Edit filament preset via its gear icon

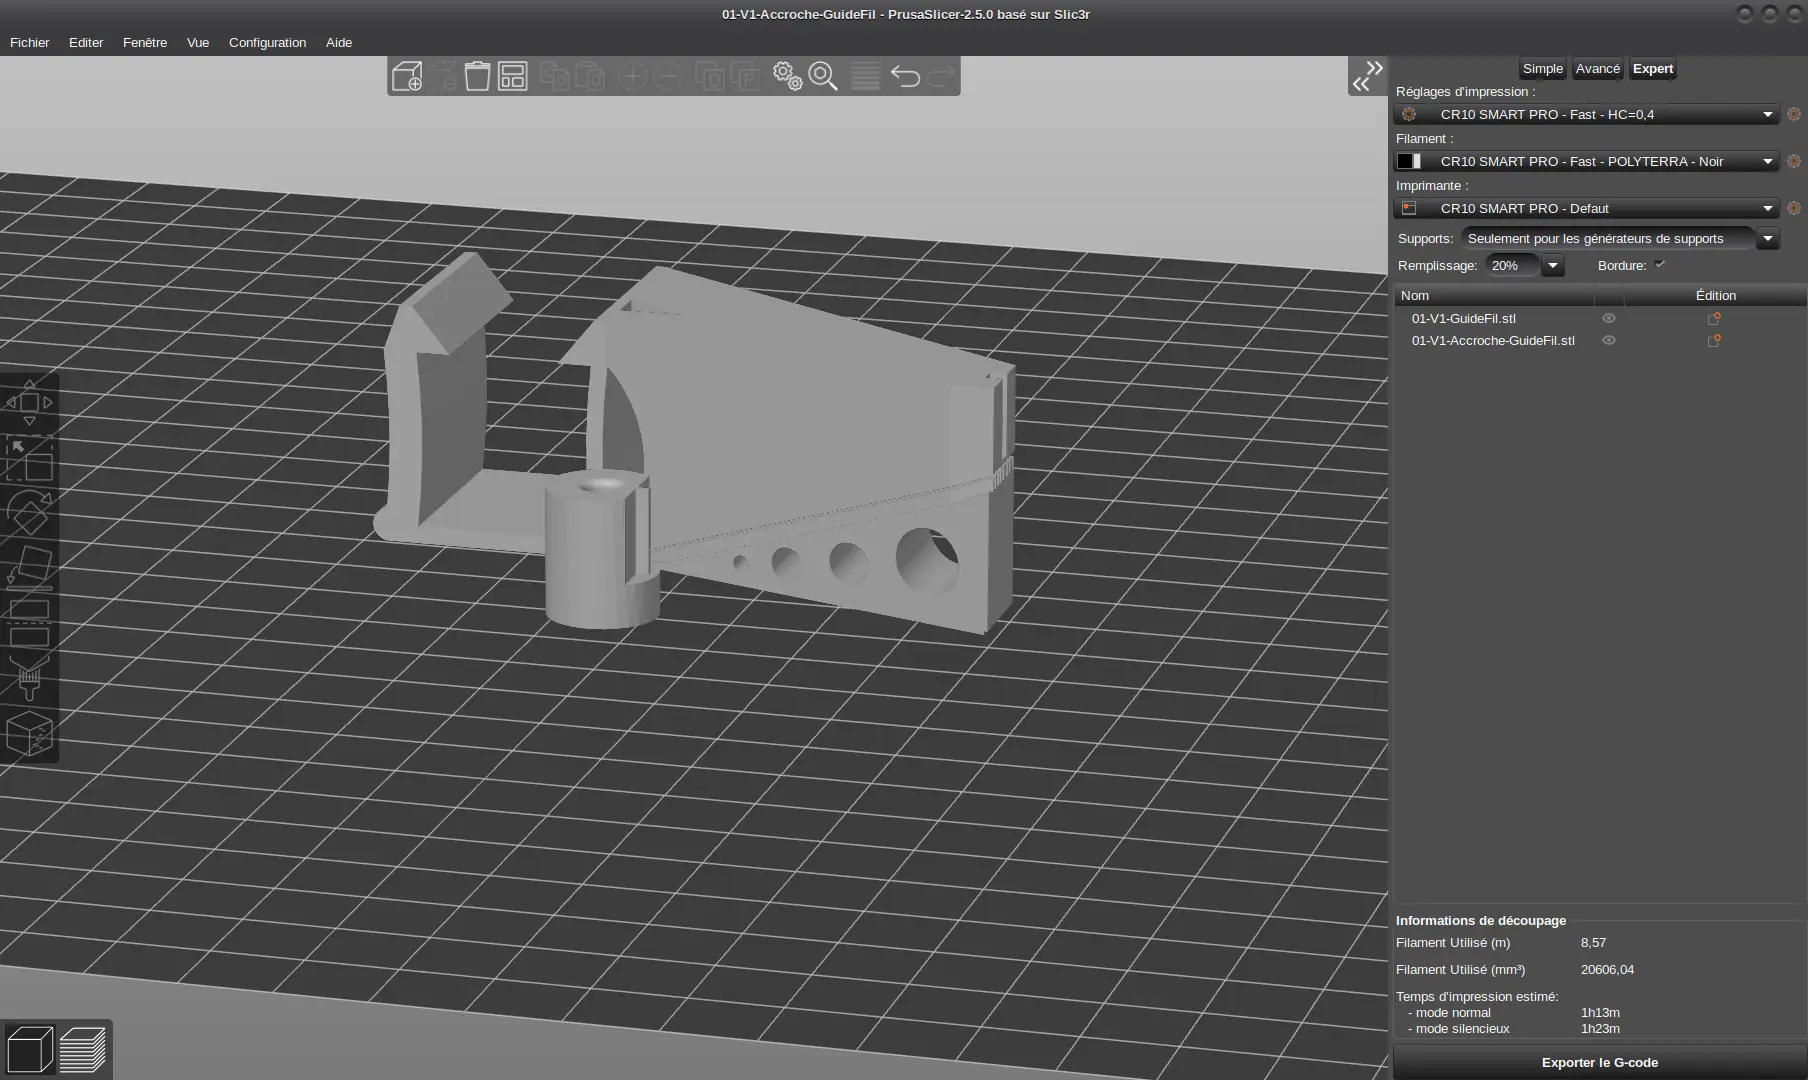tap(1794, 161)
